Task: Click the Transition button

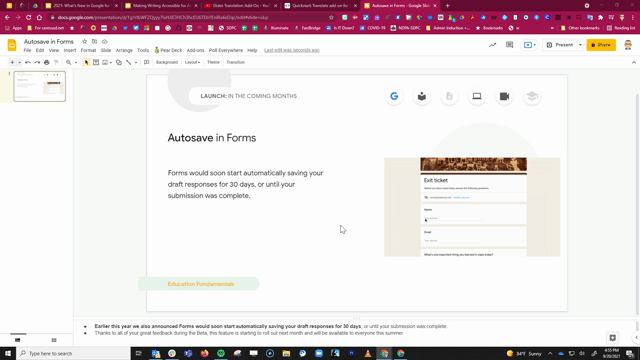Action: (236, 62)
